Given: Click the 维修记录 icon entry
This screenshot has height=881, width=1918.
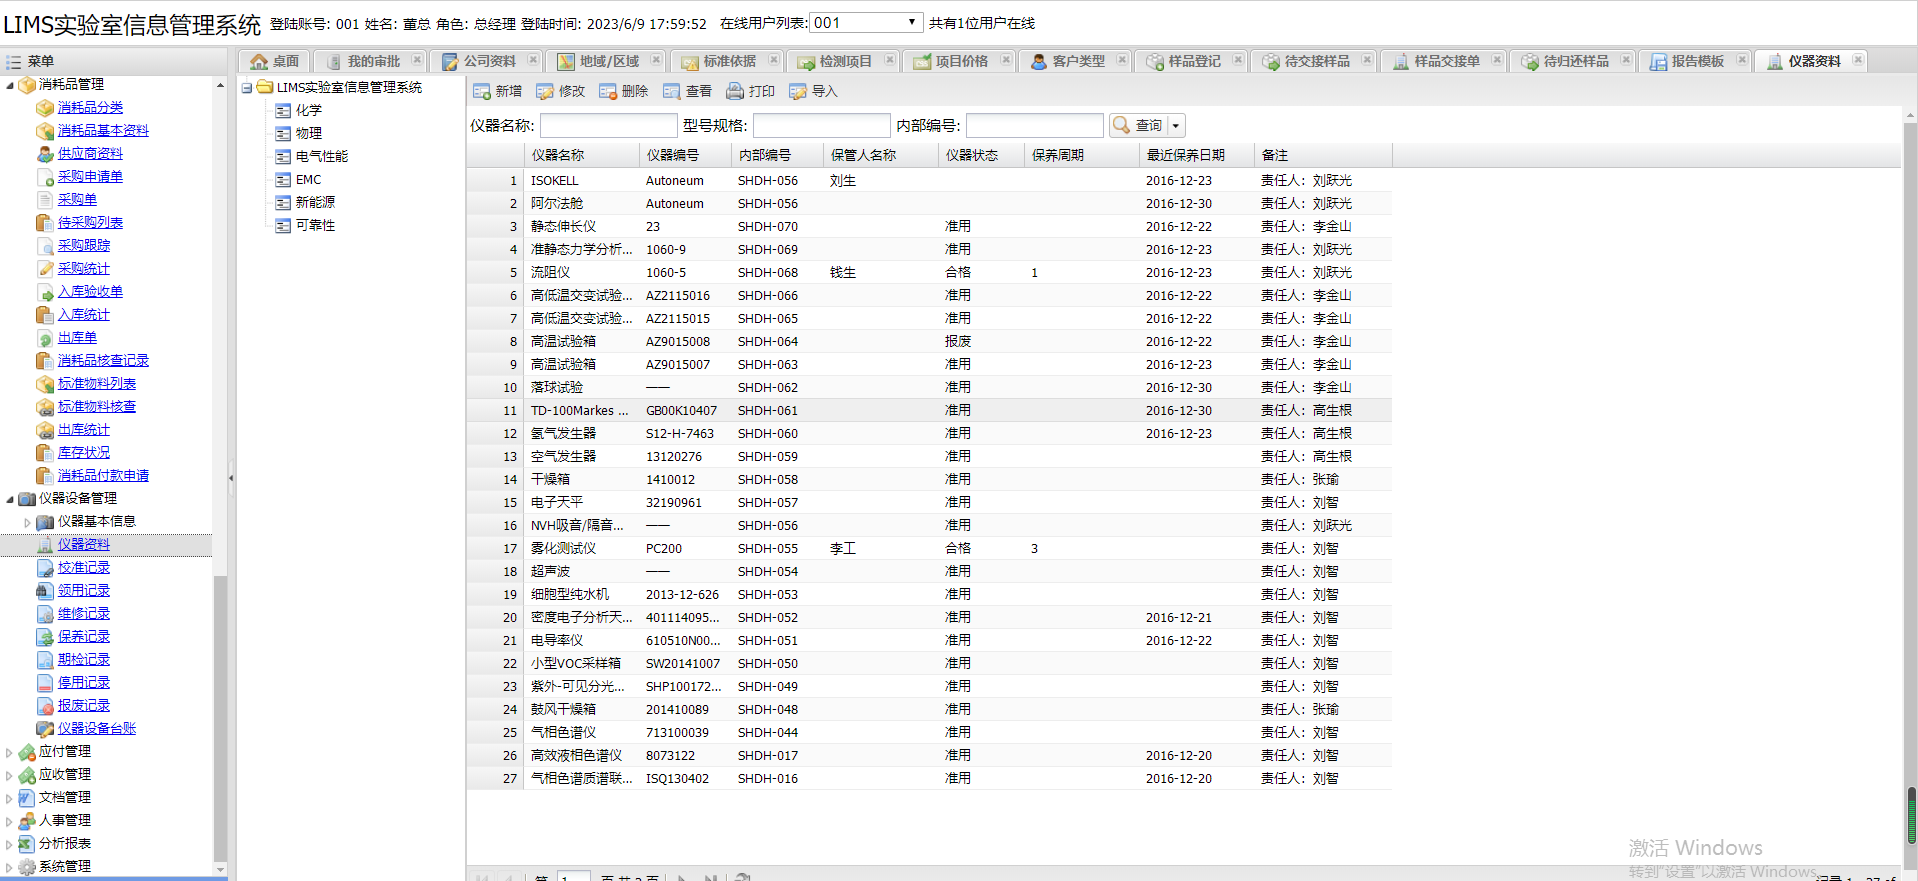Looking at the screenshot, I should tap(45, 614).
